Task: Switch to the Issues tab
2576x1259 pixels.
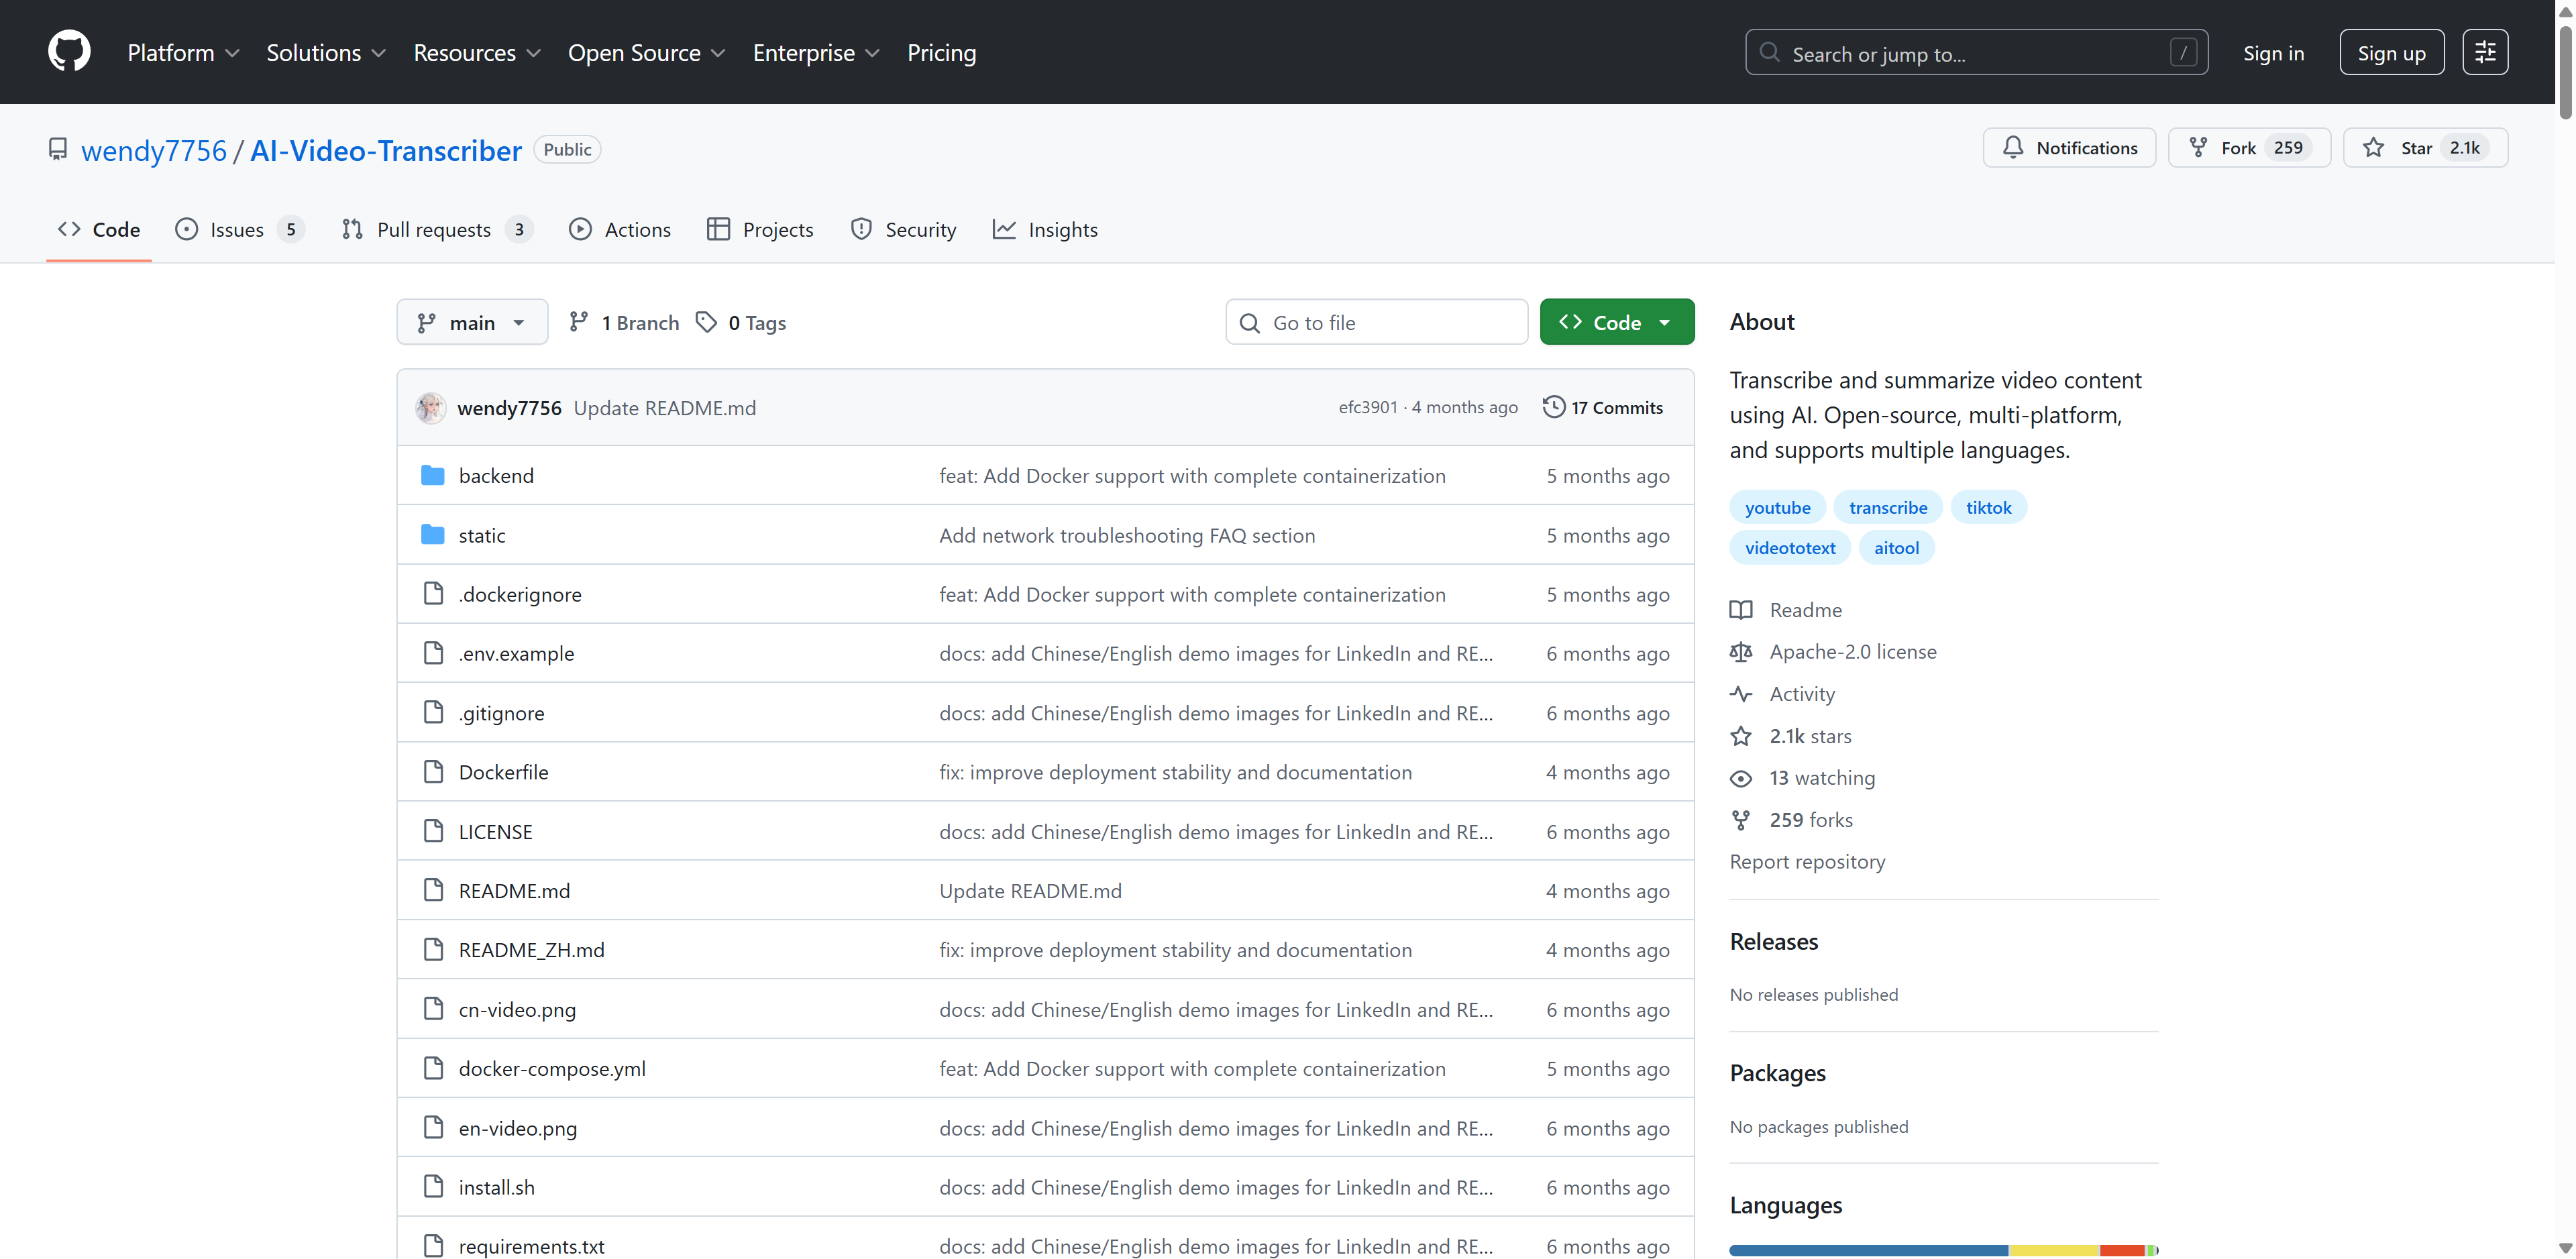Action: click(238, 230)
